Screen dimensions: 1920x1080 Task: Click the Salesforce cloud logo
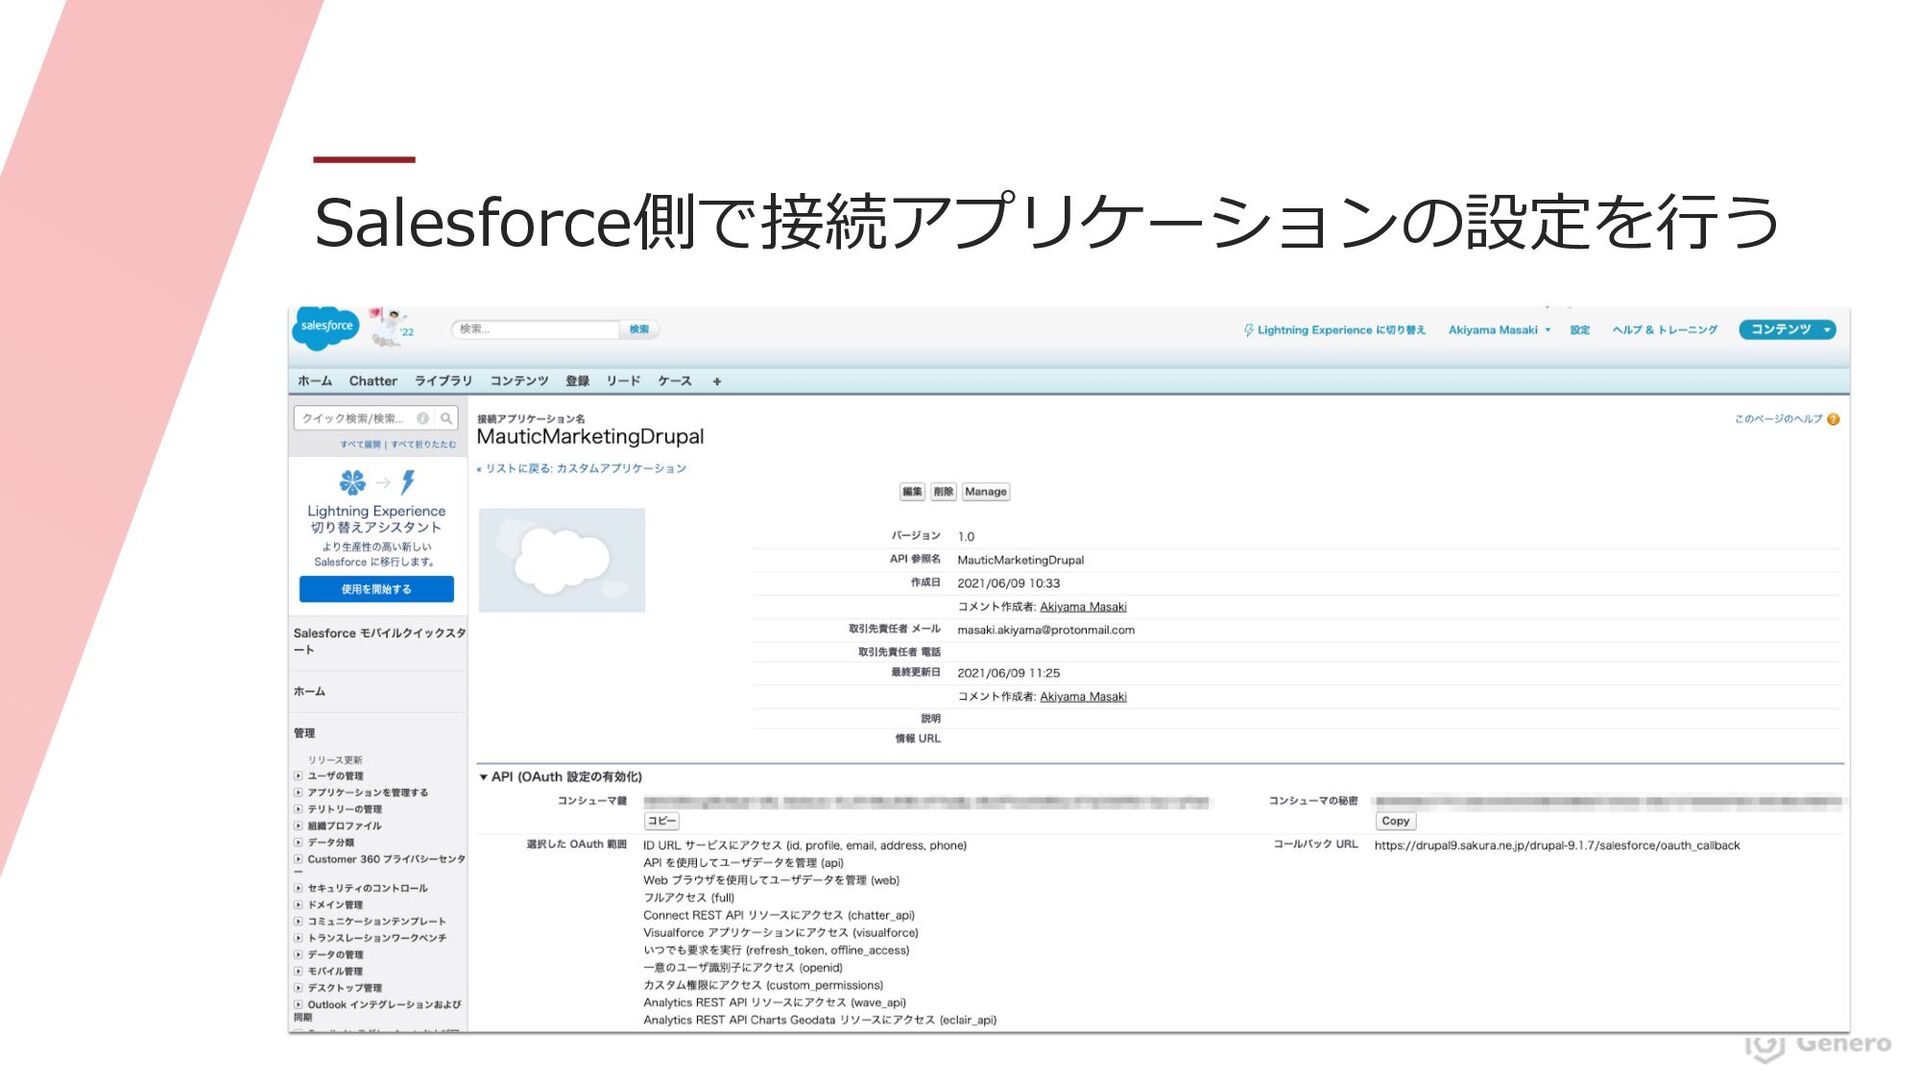point(326,328)
